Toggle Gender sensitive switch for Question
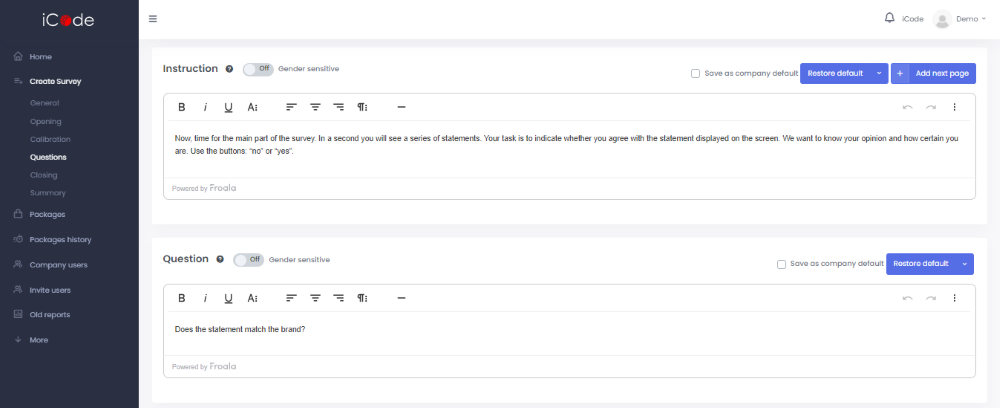 point(249,259)
